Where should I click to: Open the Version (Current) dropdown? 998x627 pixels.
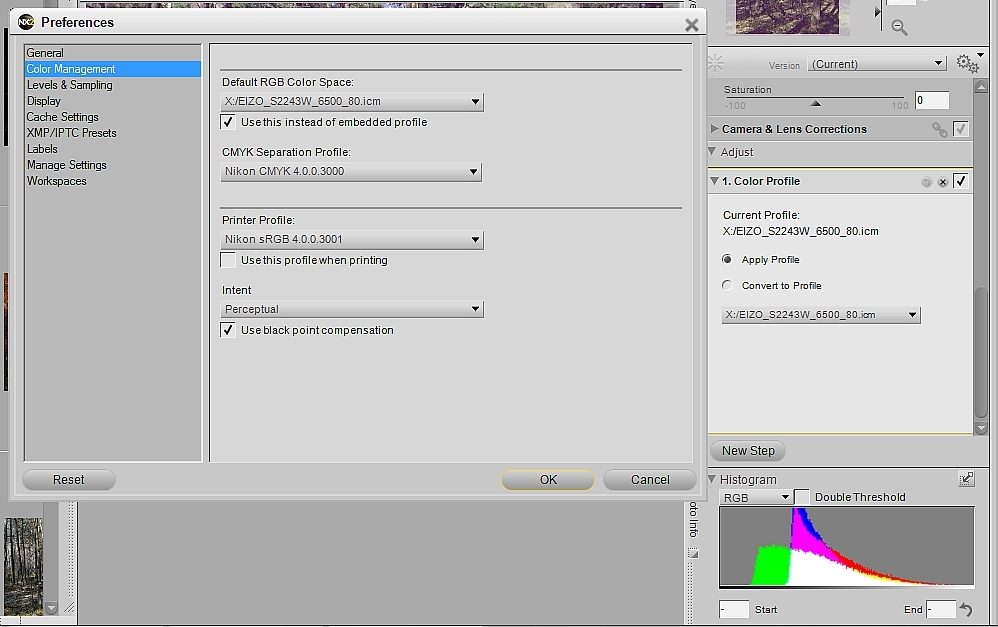point(876,64)
